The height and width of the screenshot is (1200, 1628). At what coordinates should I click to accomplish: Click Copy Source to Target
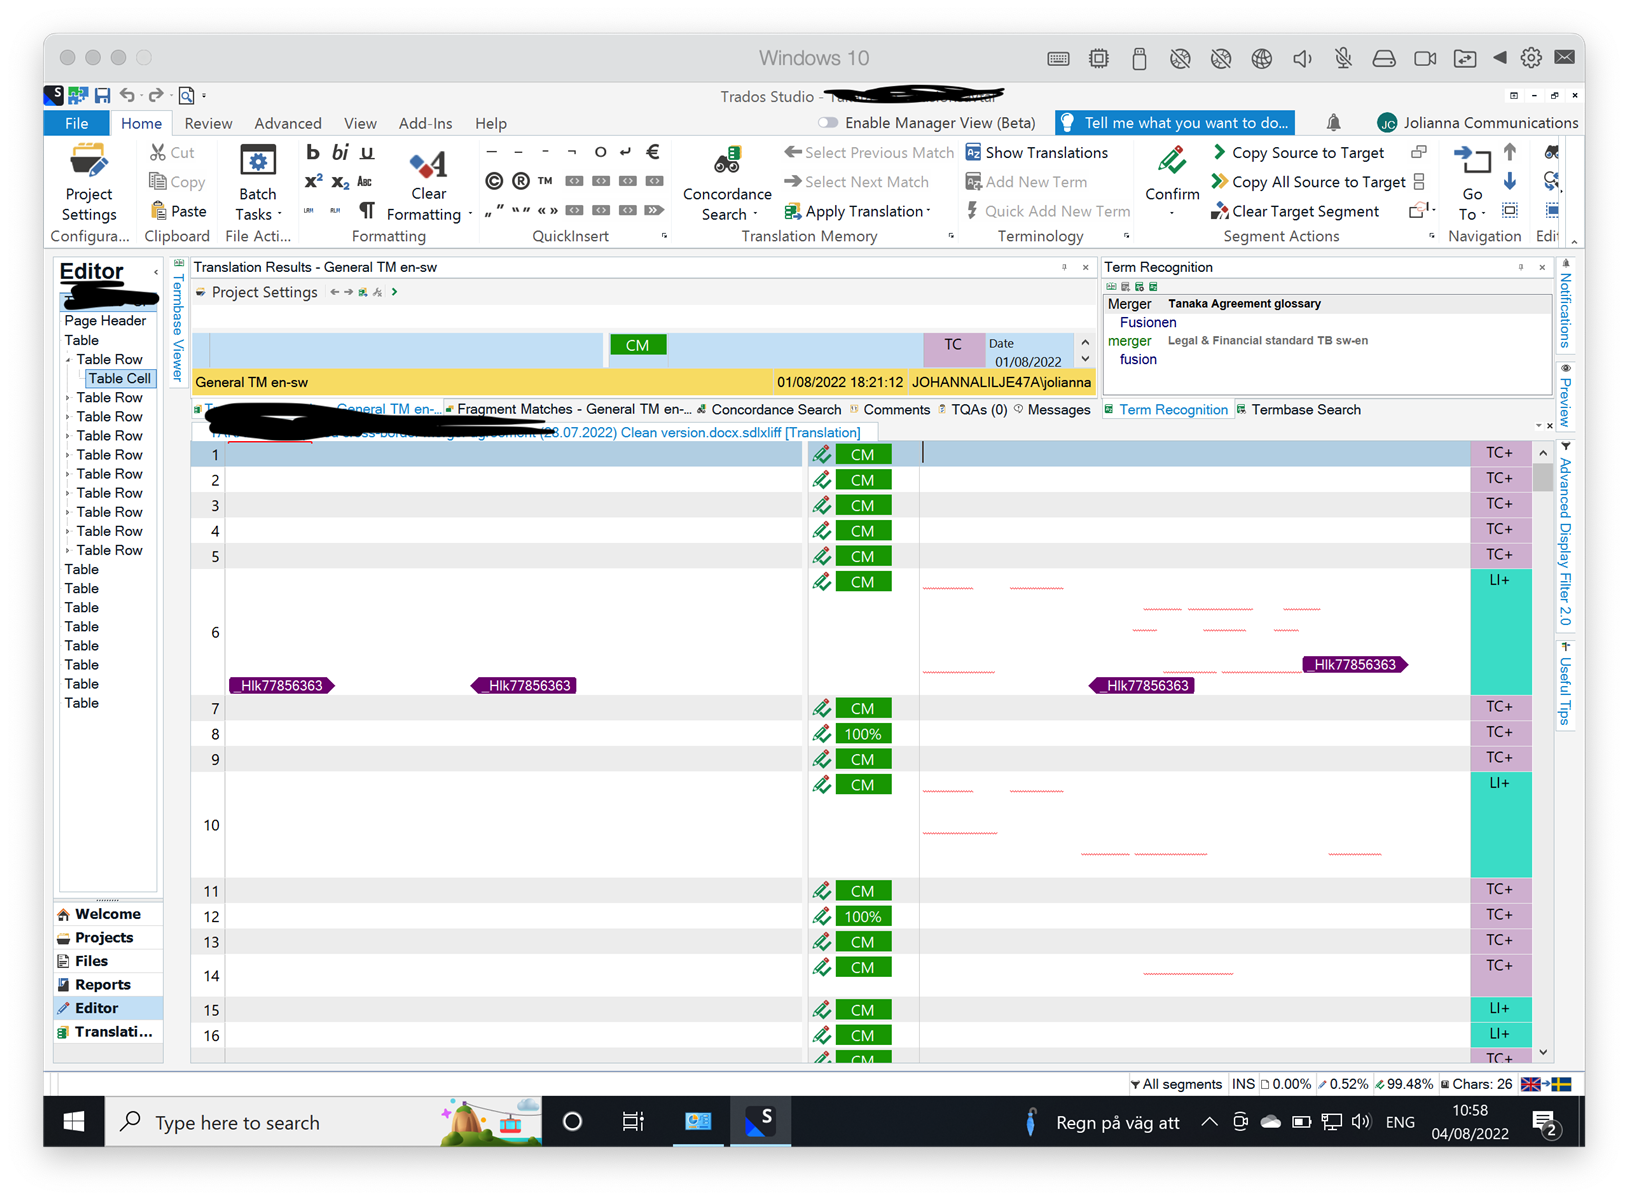[x=1298, y=152]
